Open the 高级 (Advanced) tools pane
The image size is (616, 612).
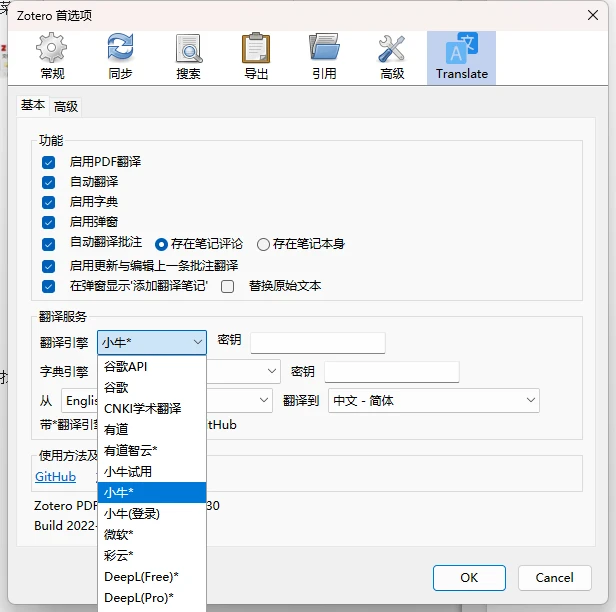[x=392, y=57]
